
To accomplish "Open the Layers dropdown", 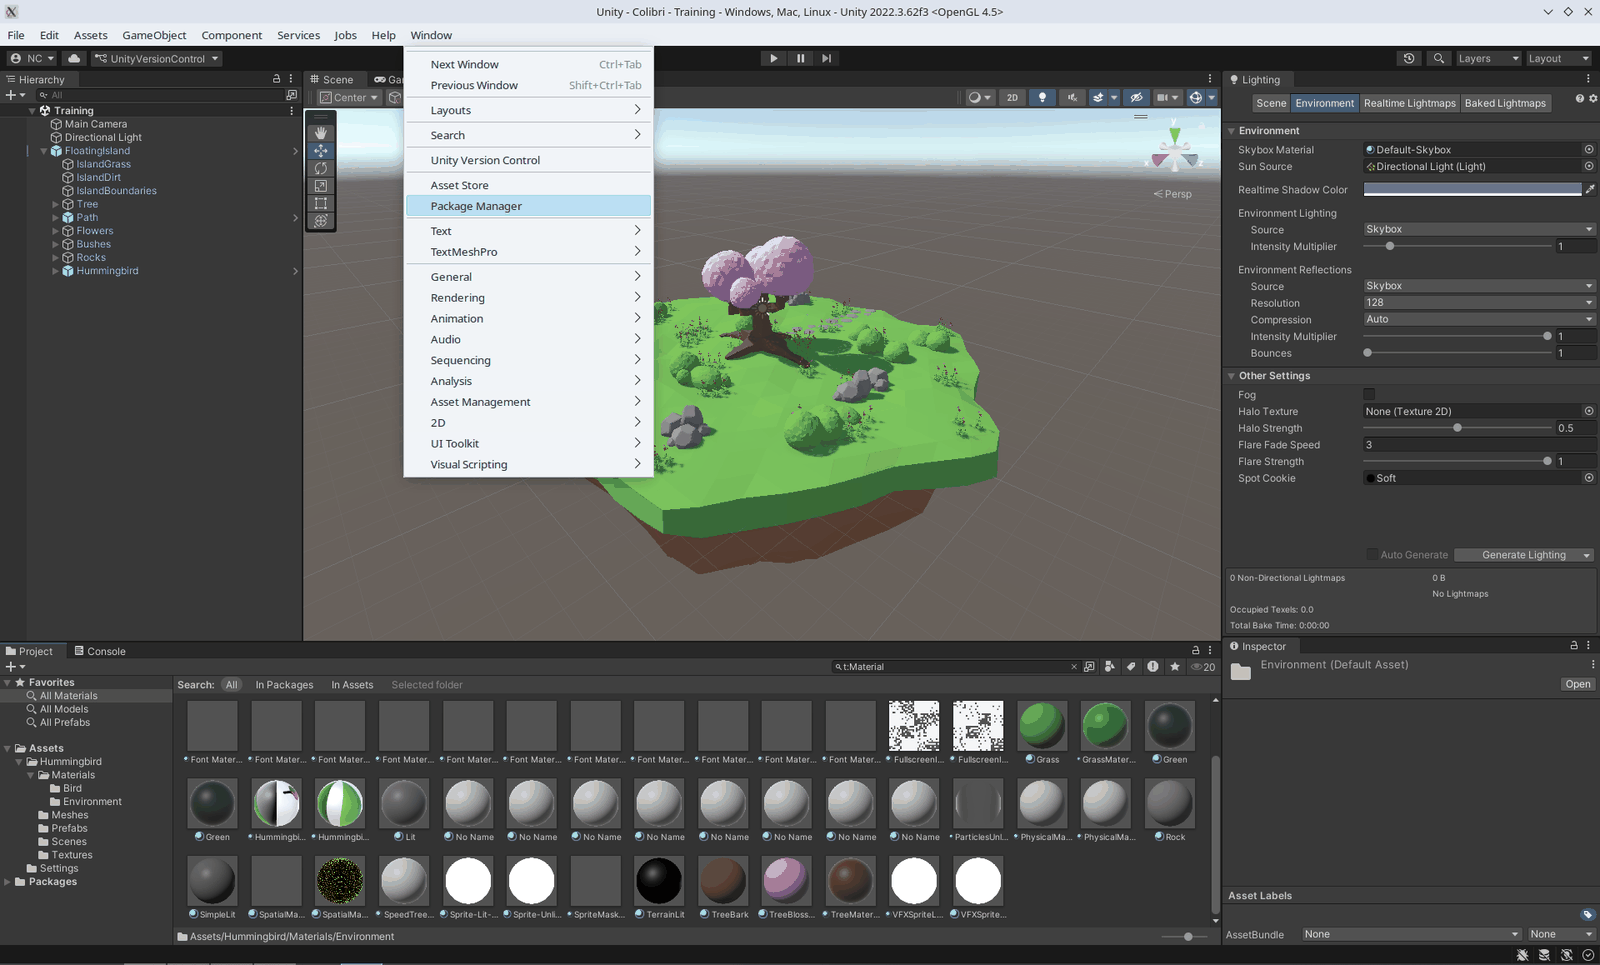I will [x=1488, y=58].
